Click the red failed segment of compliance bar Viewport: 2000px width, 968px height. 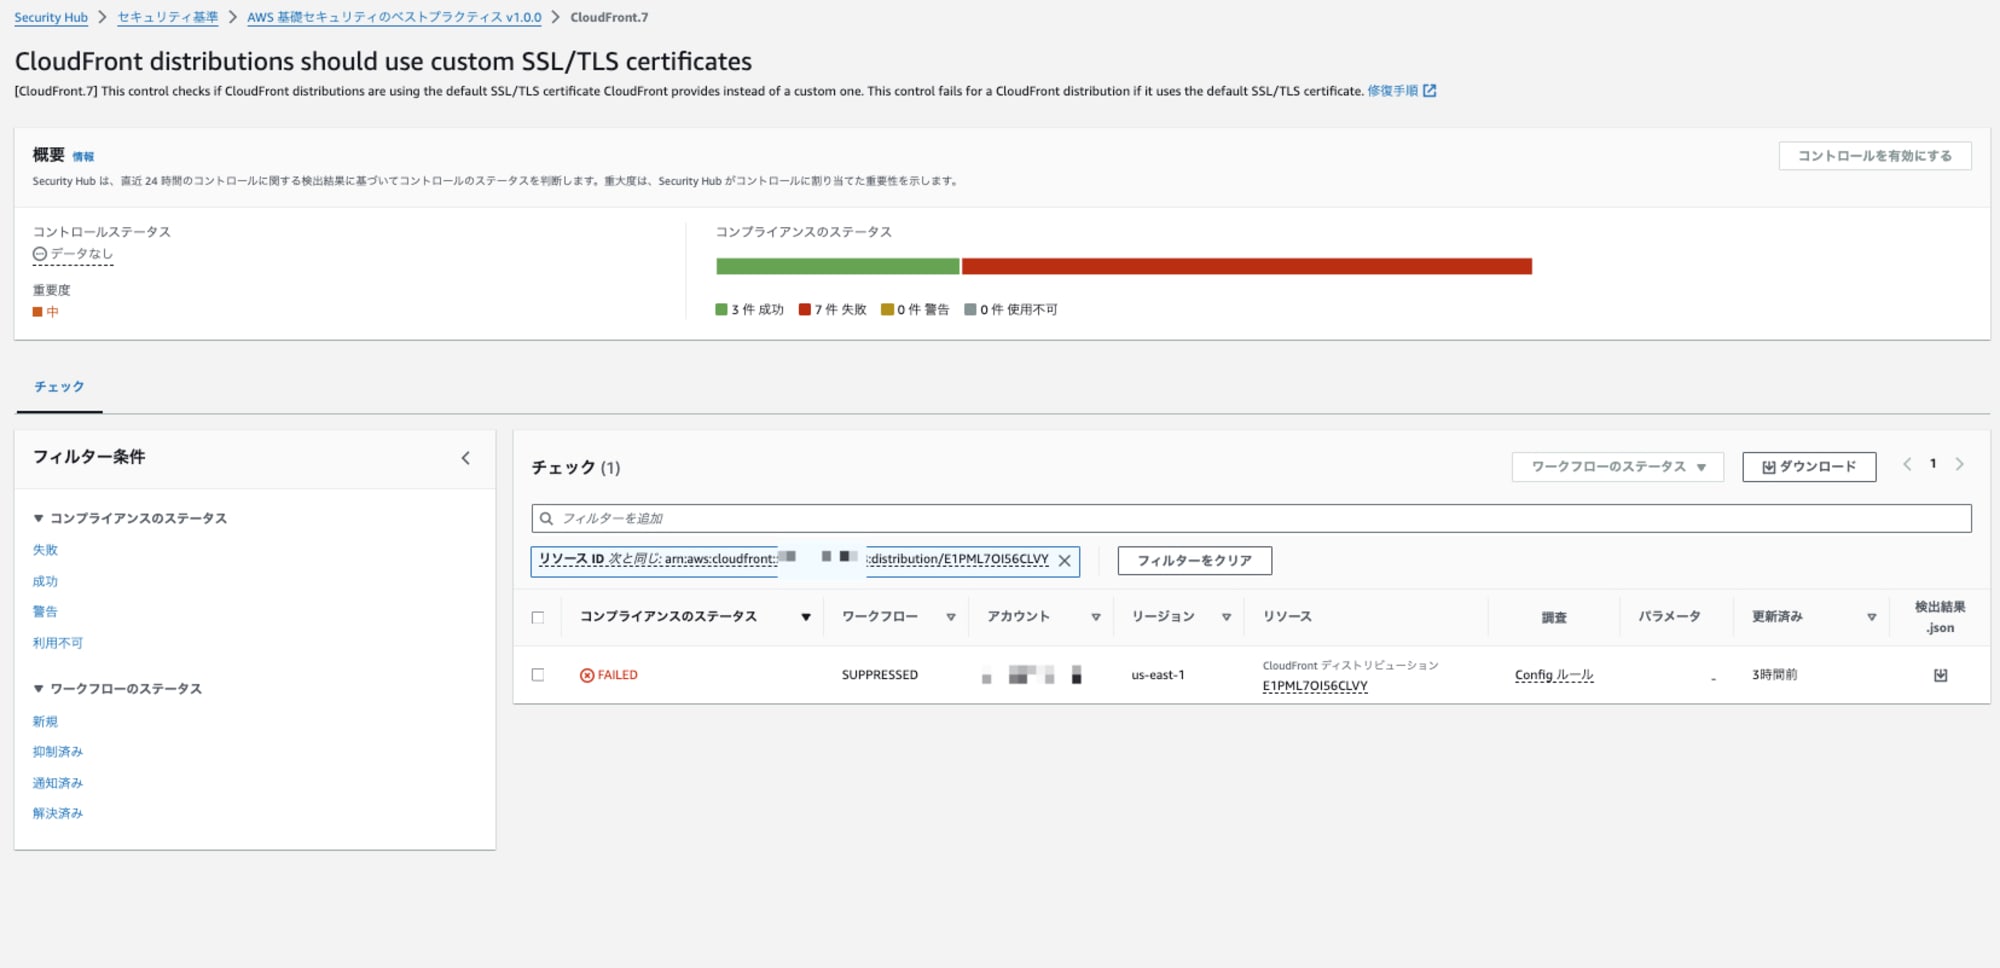[1247, 266]
